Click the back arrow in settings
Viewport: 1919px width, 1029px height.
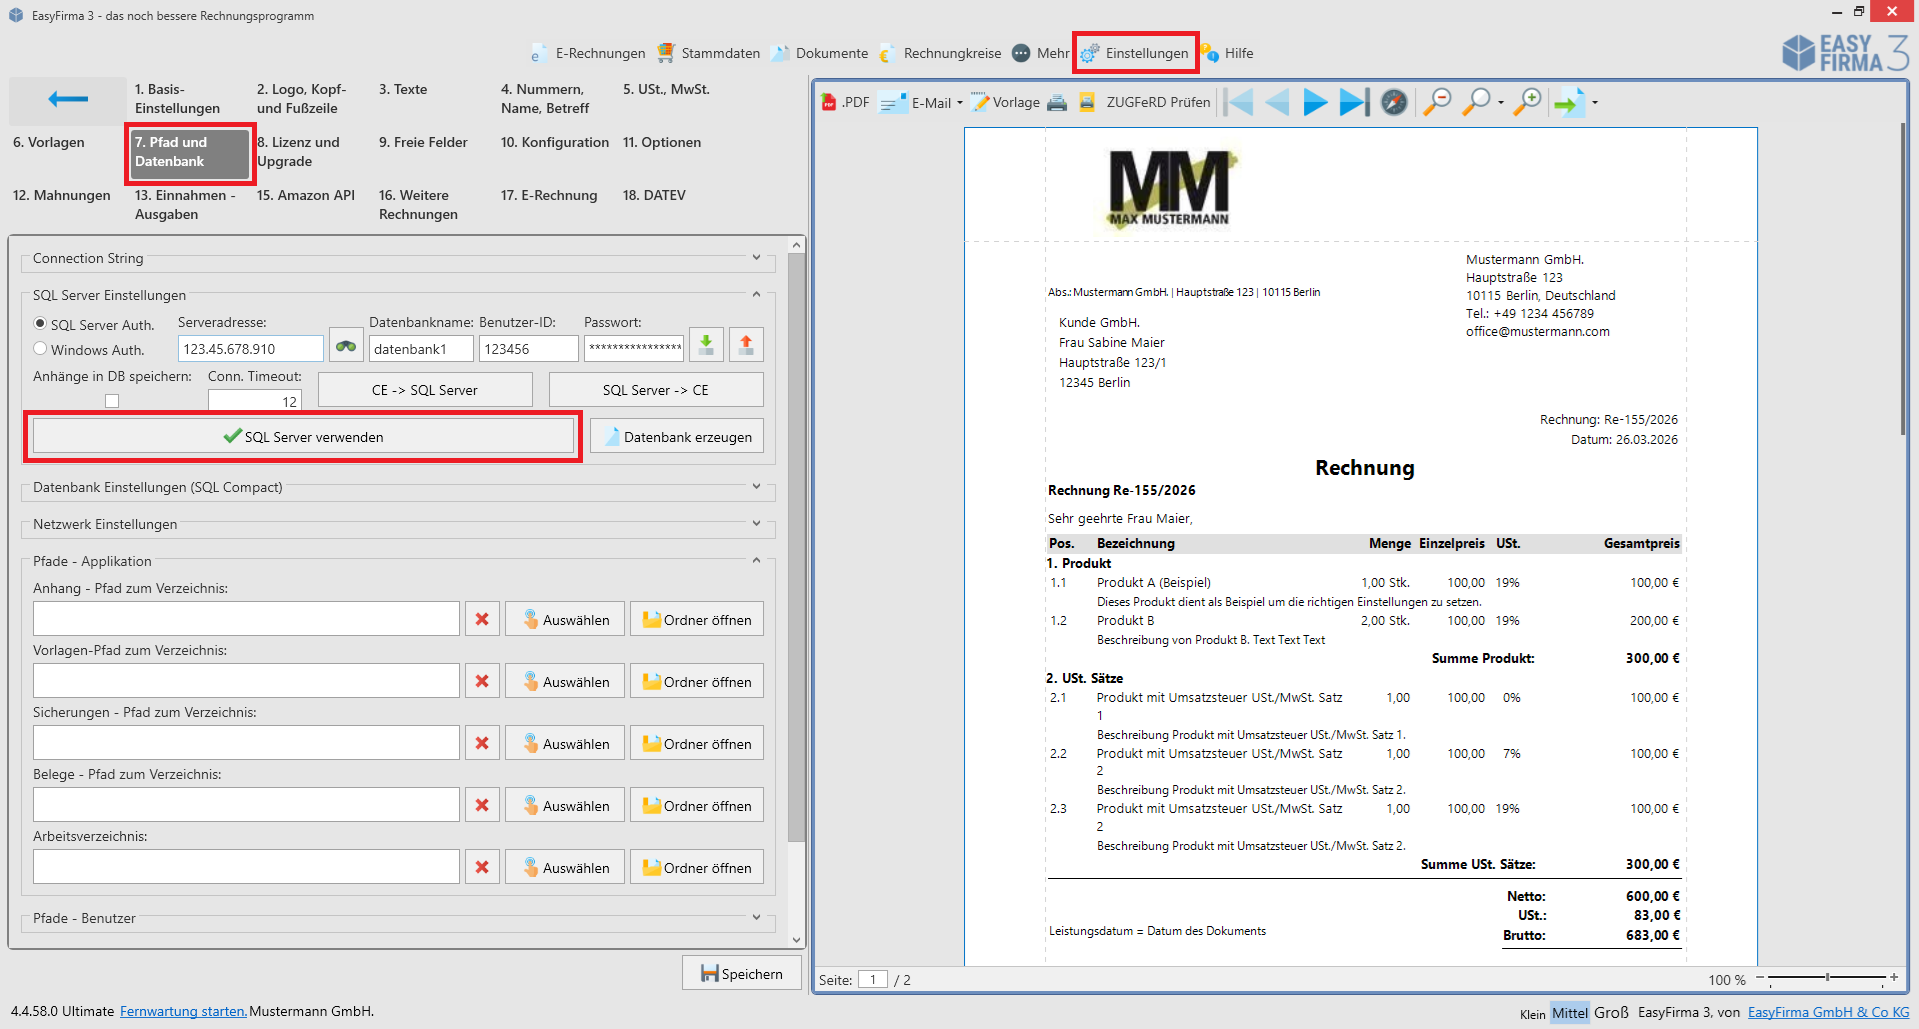coord(68,99)
